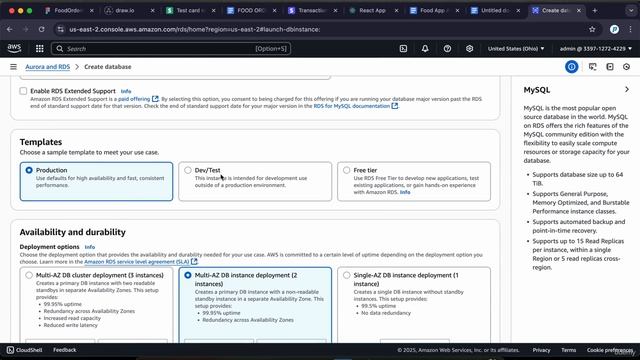Click Feedback in the footer

pos(64,350)
